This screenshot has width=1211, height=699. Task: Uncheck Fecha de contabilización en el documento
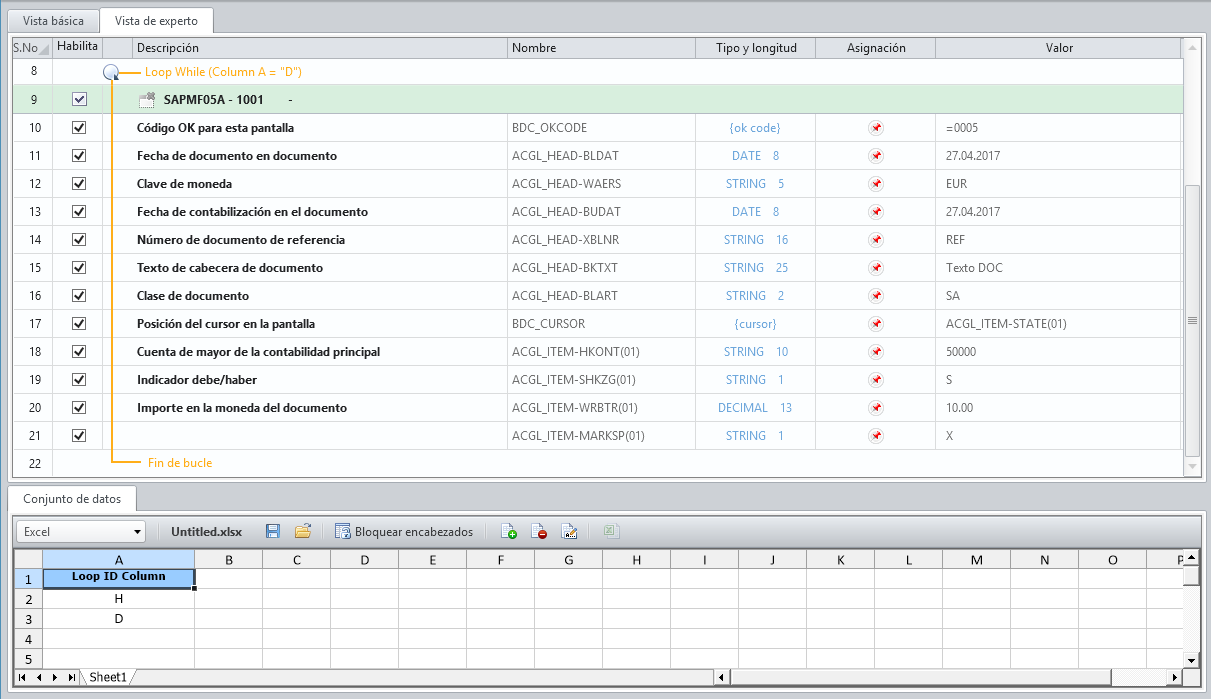[79, 212]
